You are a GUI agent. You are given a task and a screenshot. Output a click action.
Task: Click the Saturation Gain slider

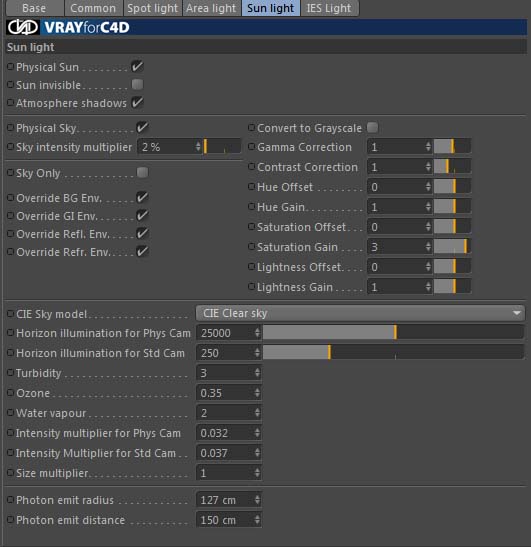453,247
